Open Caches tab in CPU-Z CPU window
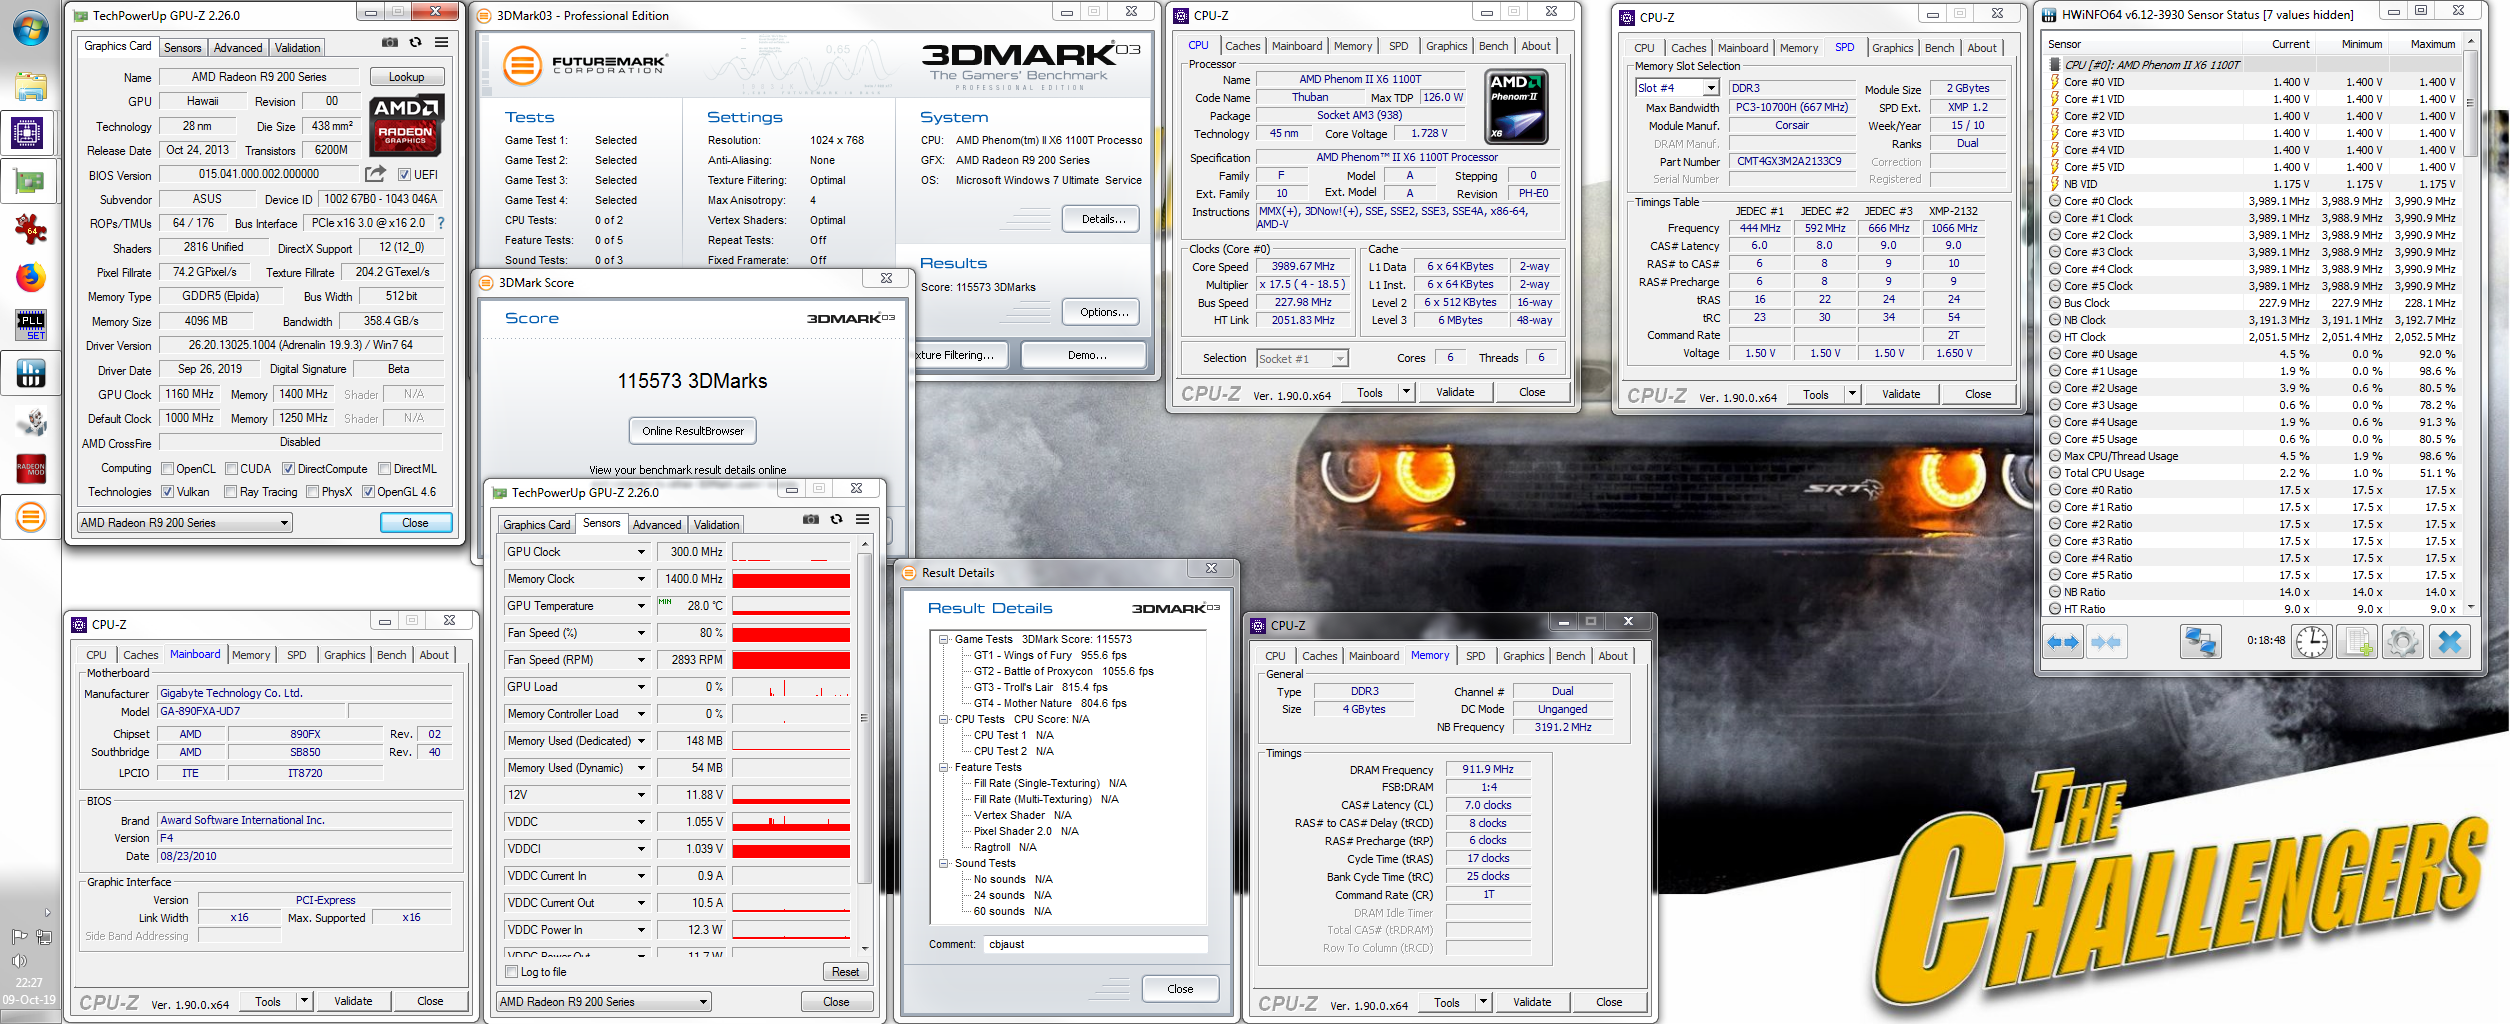2510x1024 pixels. 1242,46
